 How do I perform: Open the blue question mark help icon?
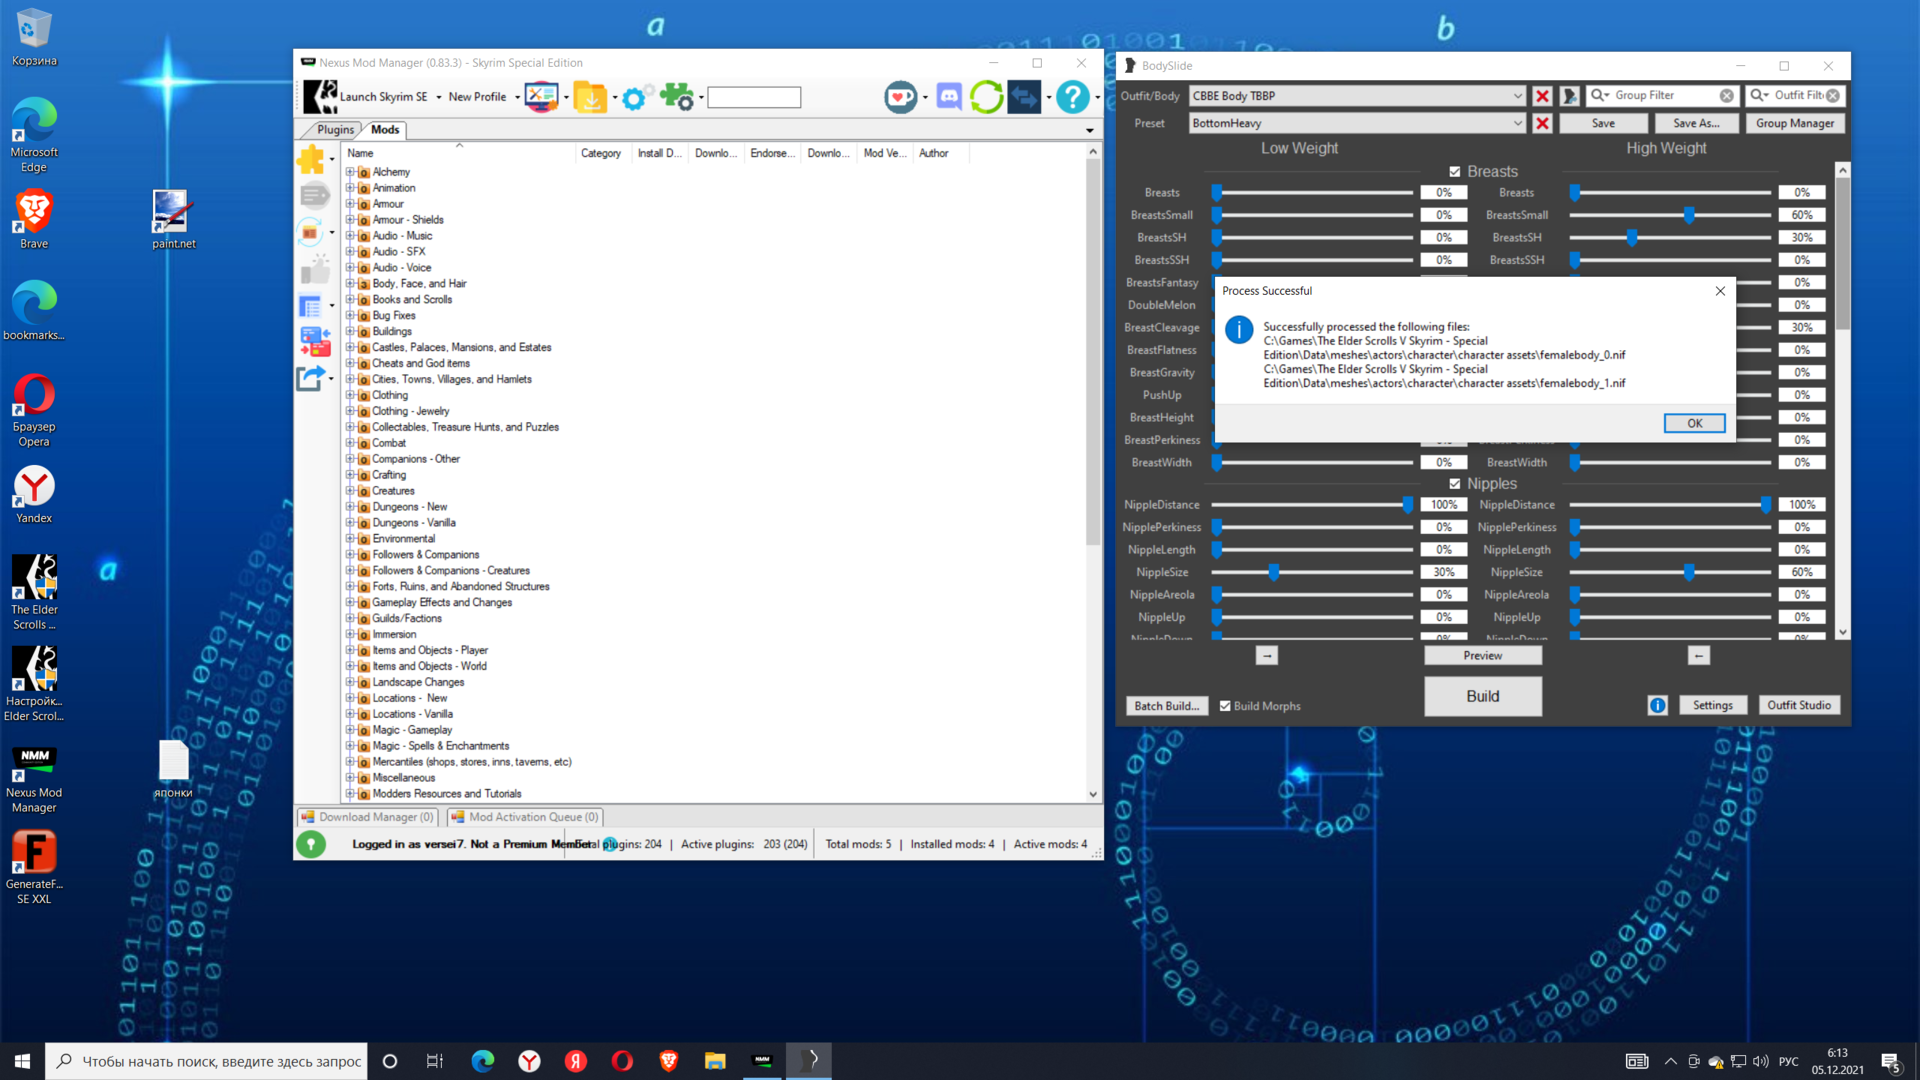click(1072, 97)
